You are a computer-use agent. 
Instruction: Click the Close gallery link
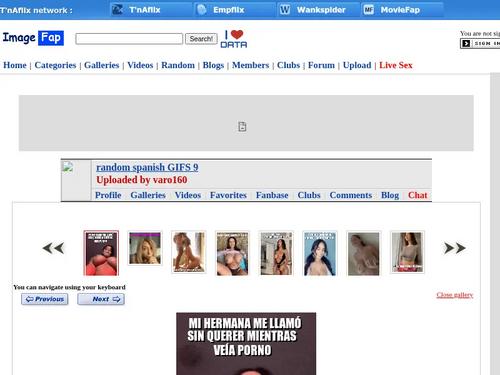(455, 295)
